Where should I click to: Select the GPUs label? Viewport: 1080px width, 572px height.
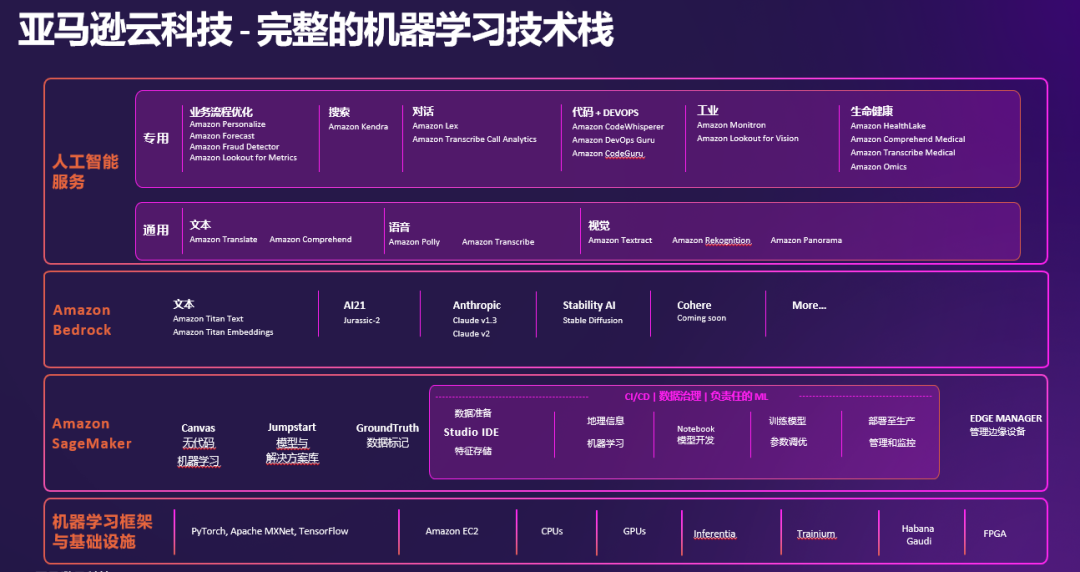634,531
